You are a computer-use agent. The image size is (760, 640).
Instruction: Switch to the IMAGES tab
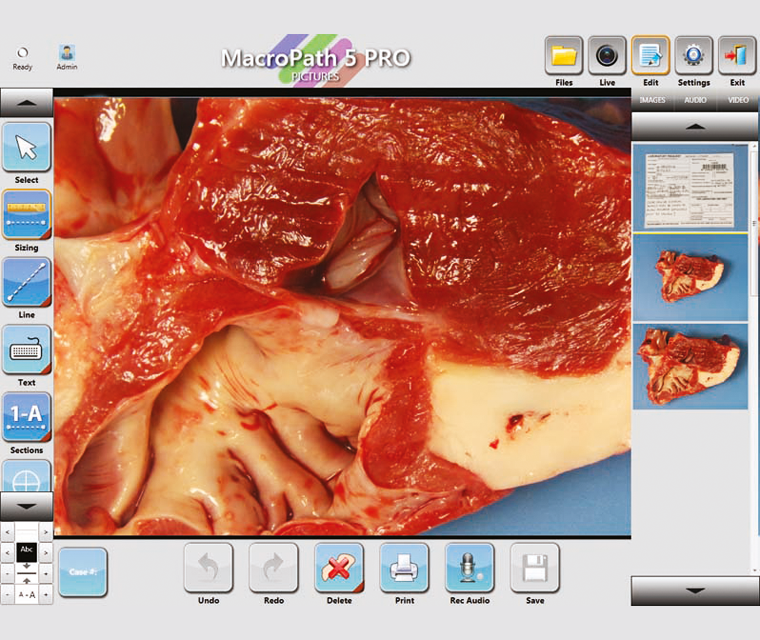[652, 101]
